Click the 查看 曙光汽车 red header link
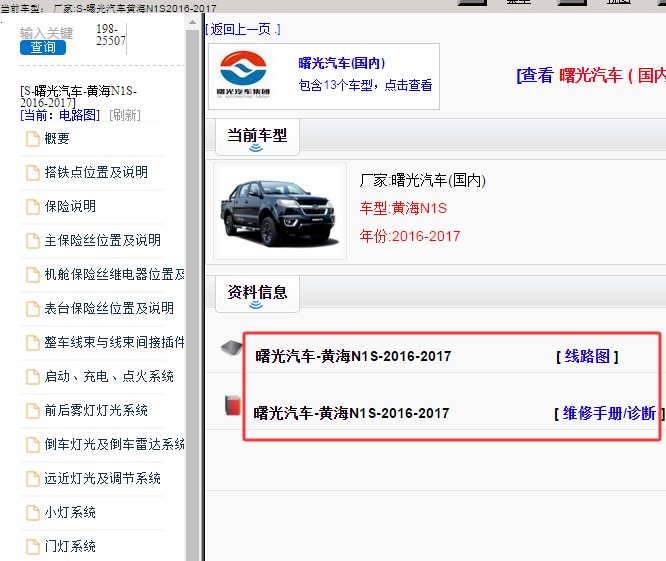This screenshot has width=666, height=561. [x=591, y=76]
